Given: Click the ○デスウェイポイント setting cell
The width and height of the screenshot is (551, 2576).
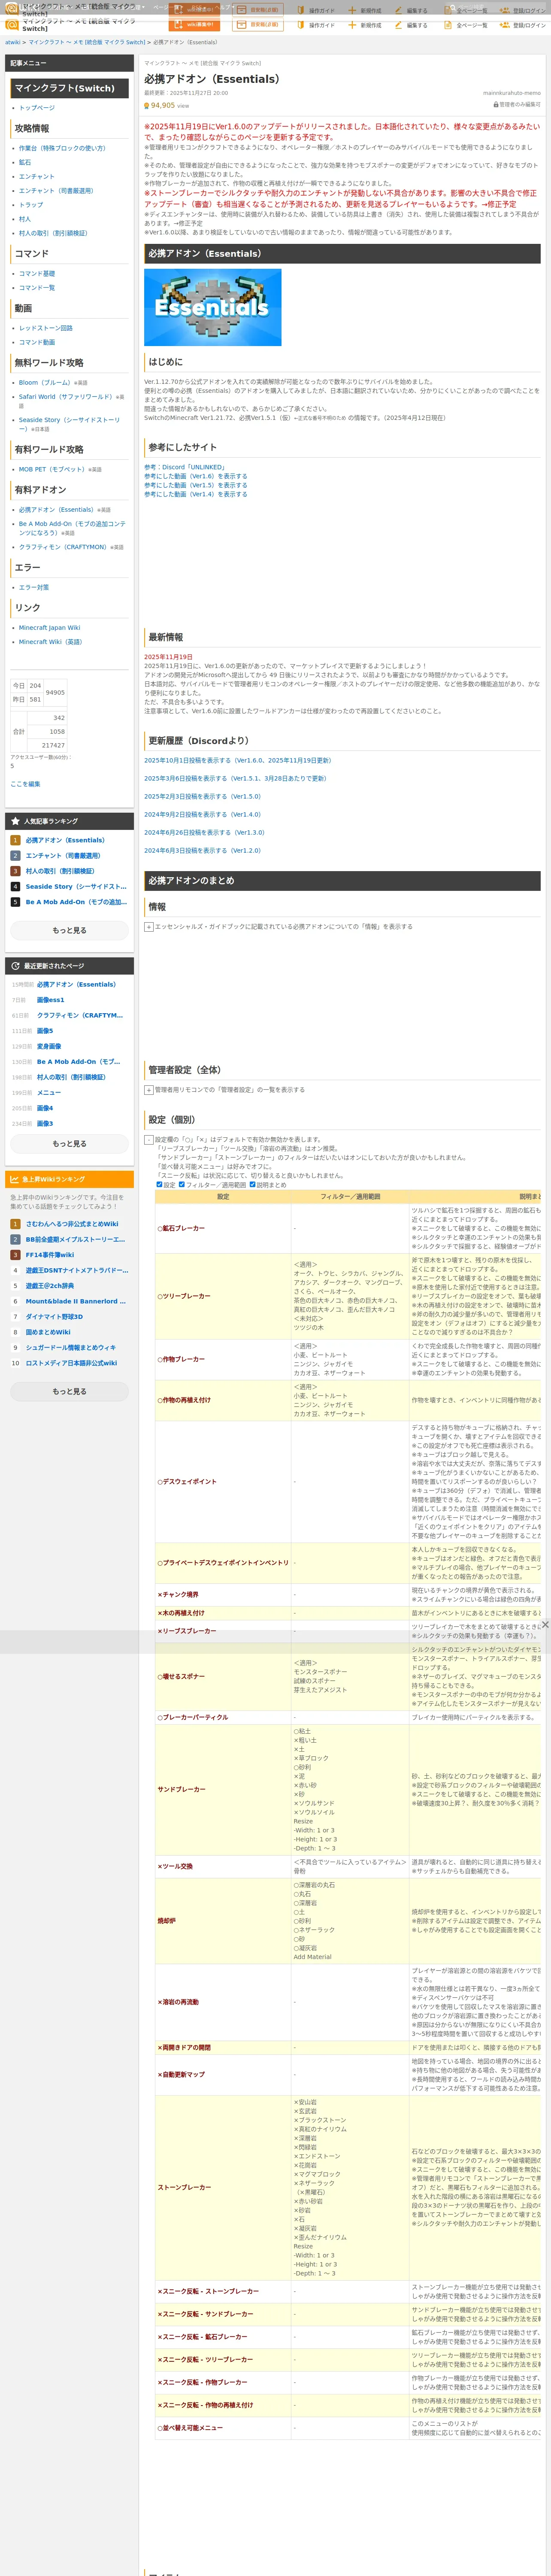Looking at the screenshot, I should click(223, 1482).
